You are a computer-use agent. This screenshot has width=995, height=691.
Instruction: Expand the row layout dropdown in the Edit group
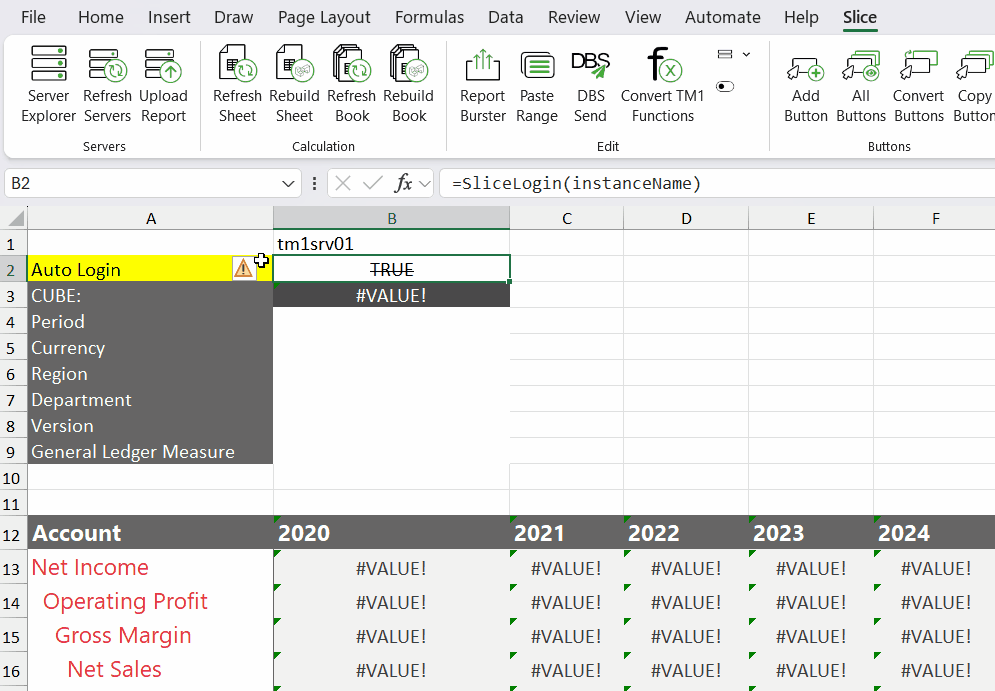[x=734, y=54]
